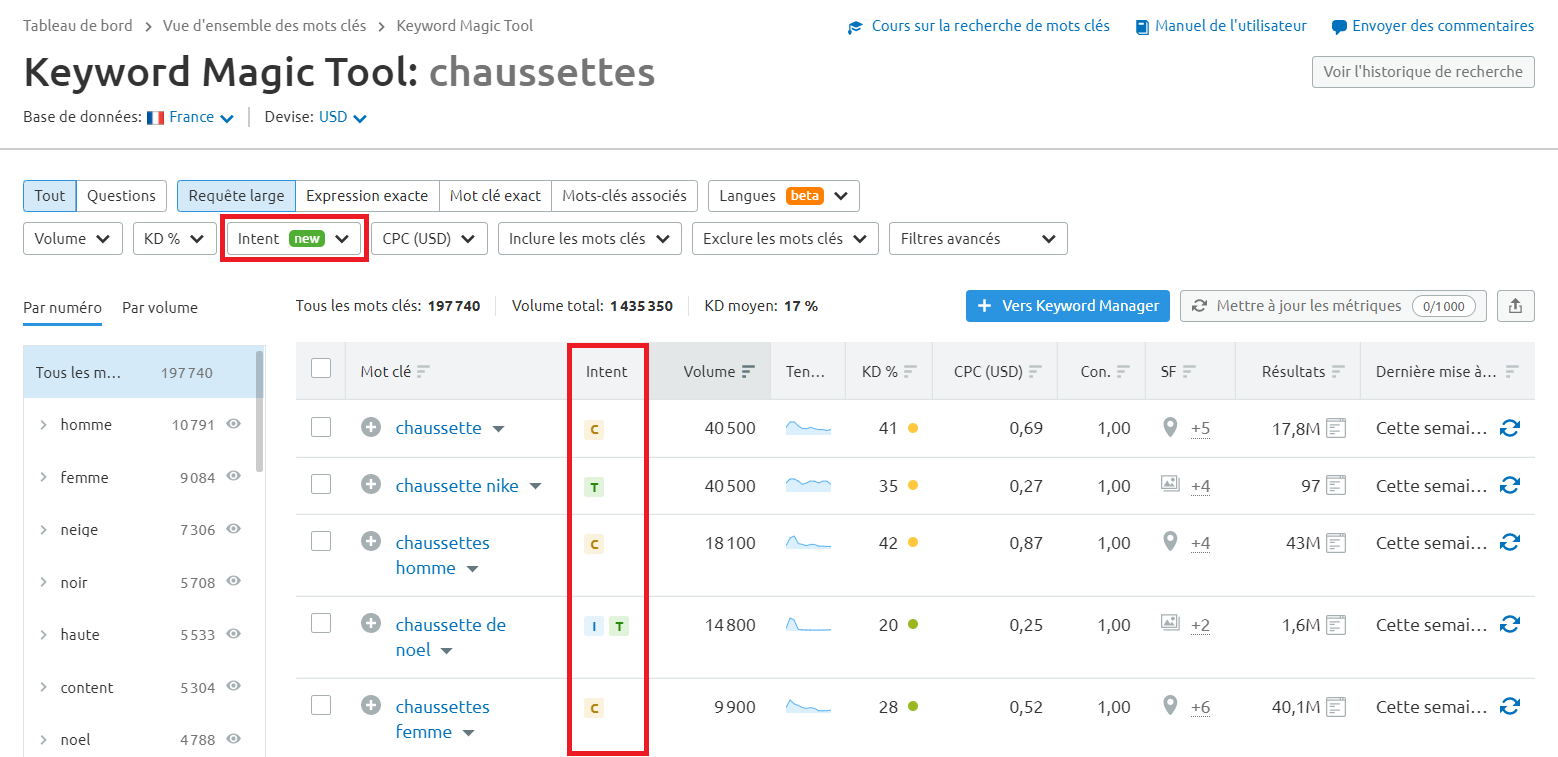
Task: Click the feedback speech bubble icon
Action: pyautogui.click(x=1339, y=26)
